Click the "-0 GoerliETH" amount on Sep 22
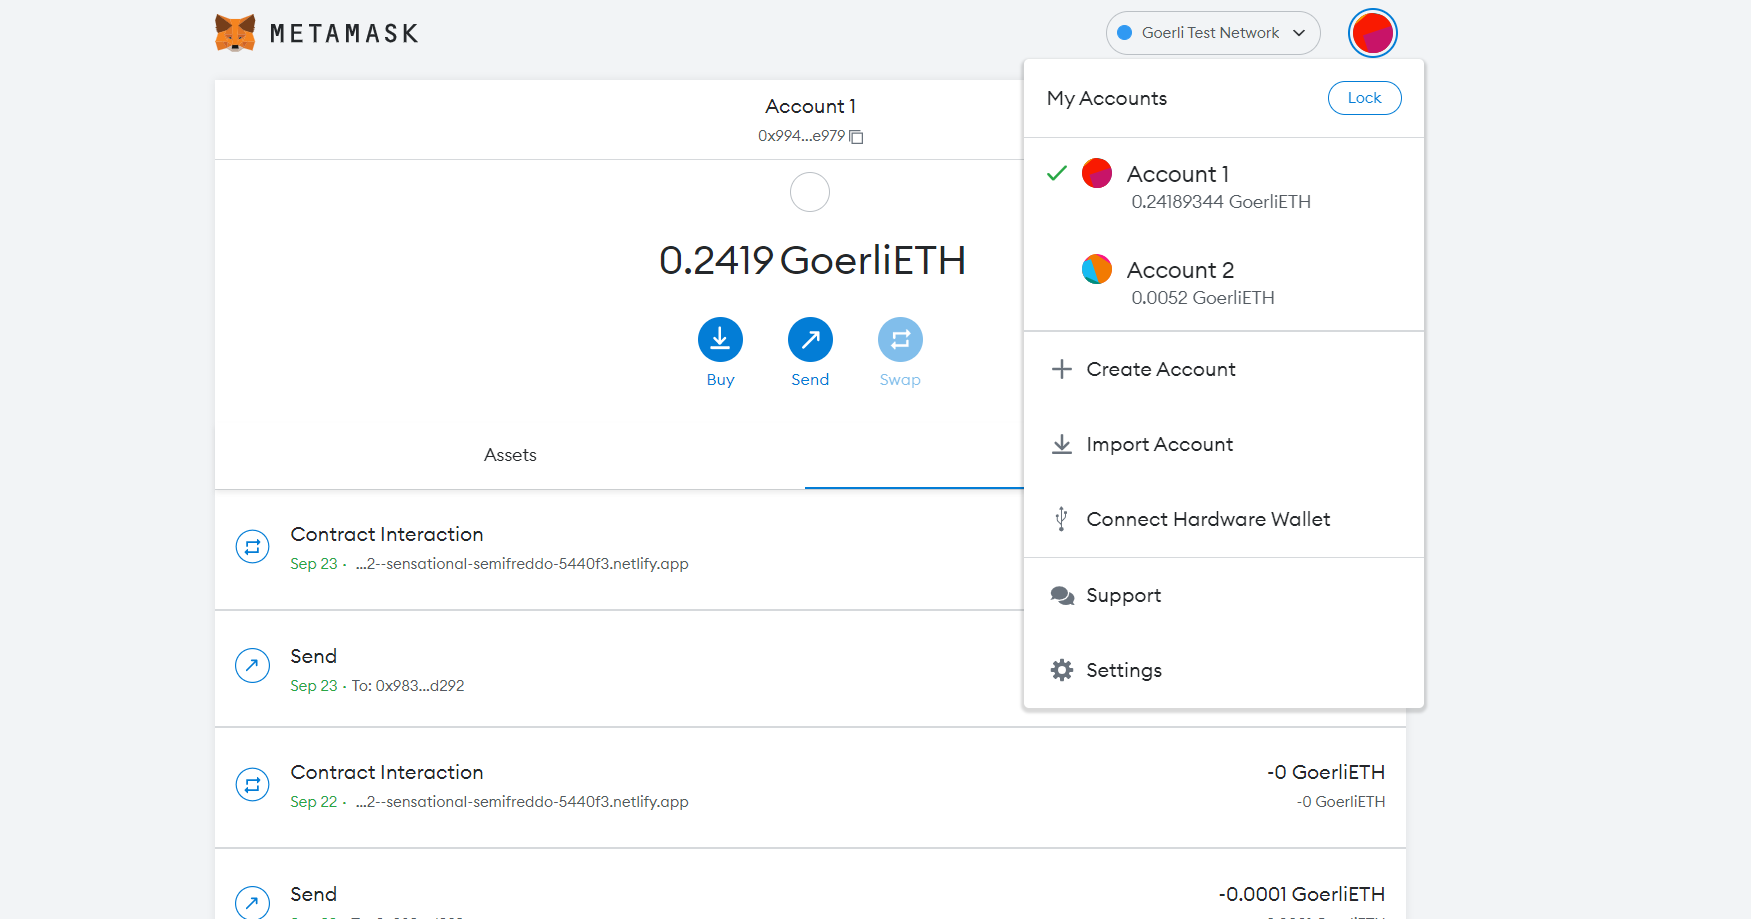This screenshot has width=1751, height=919. click(1326, 772)
